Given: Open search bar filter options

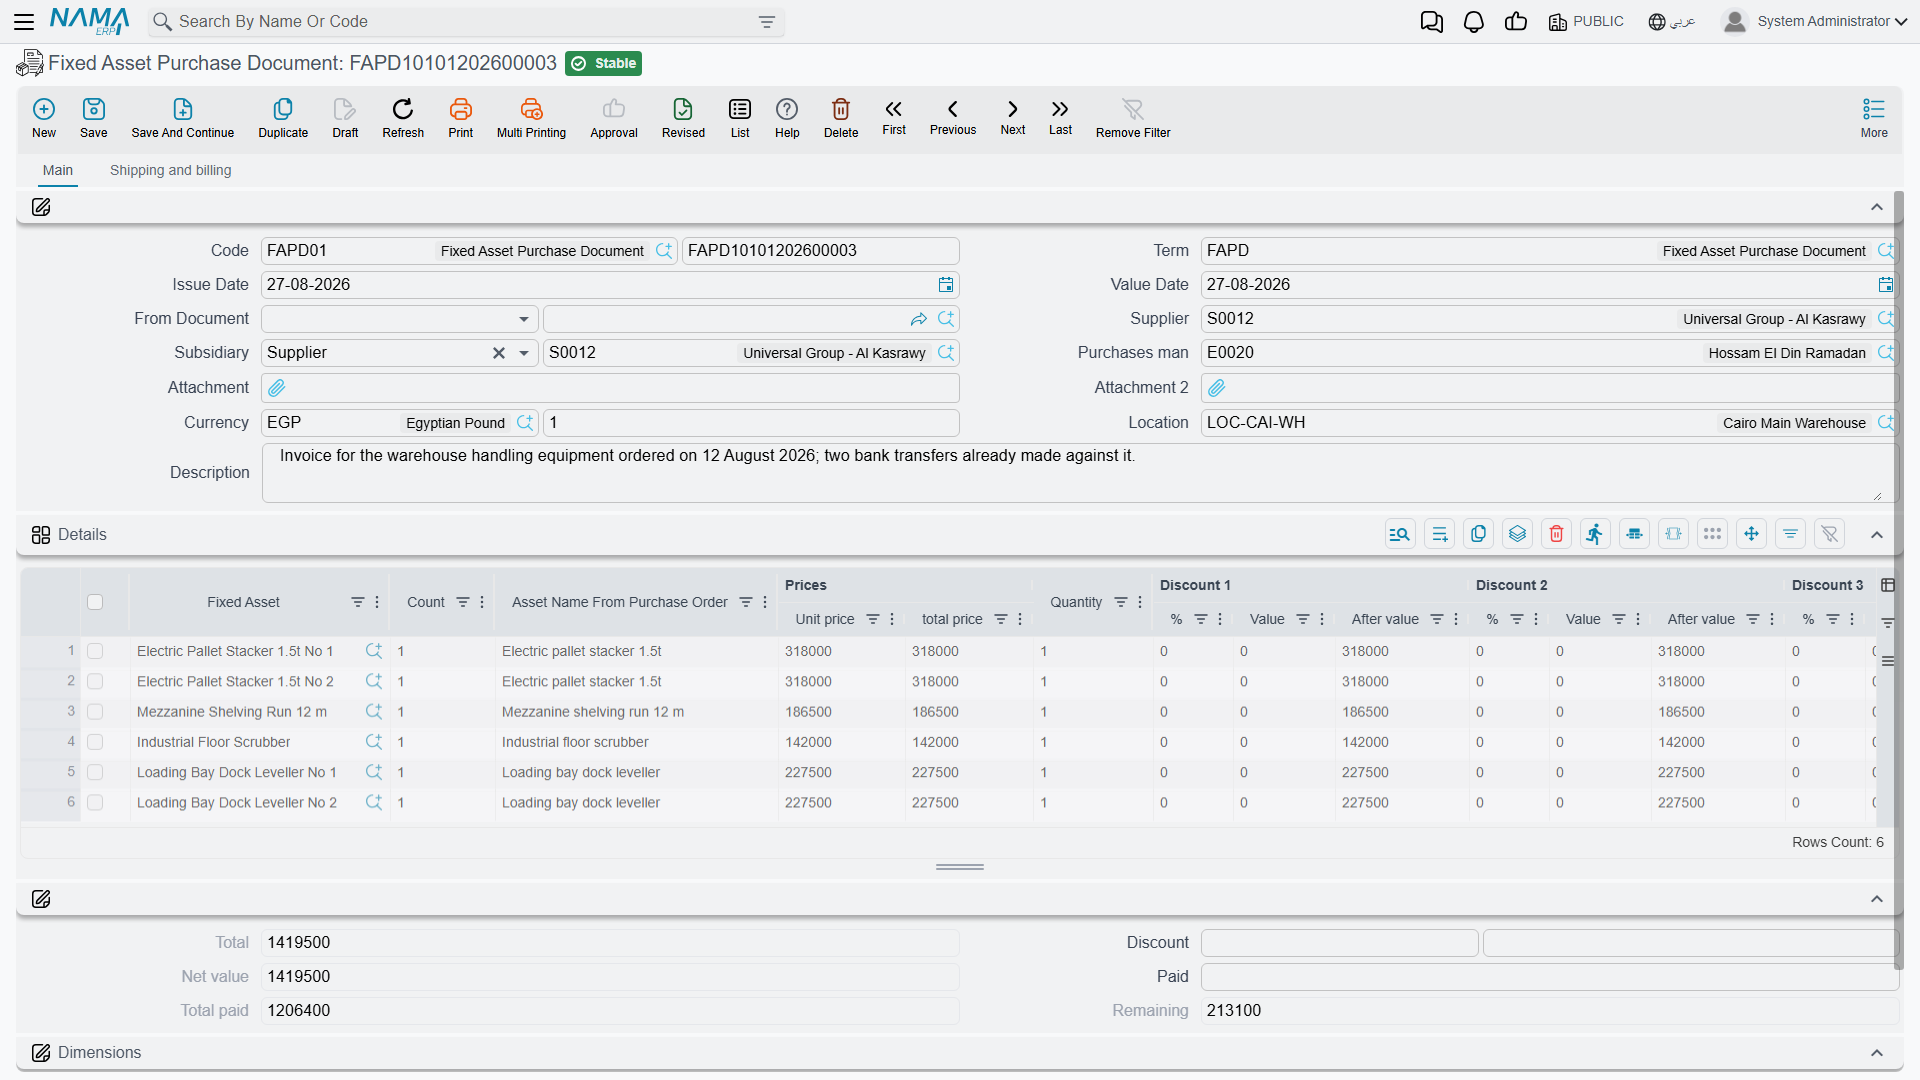Looking at the screenshot, I should click(767, 22).
